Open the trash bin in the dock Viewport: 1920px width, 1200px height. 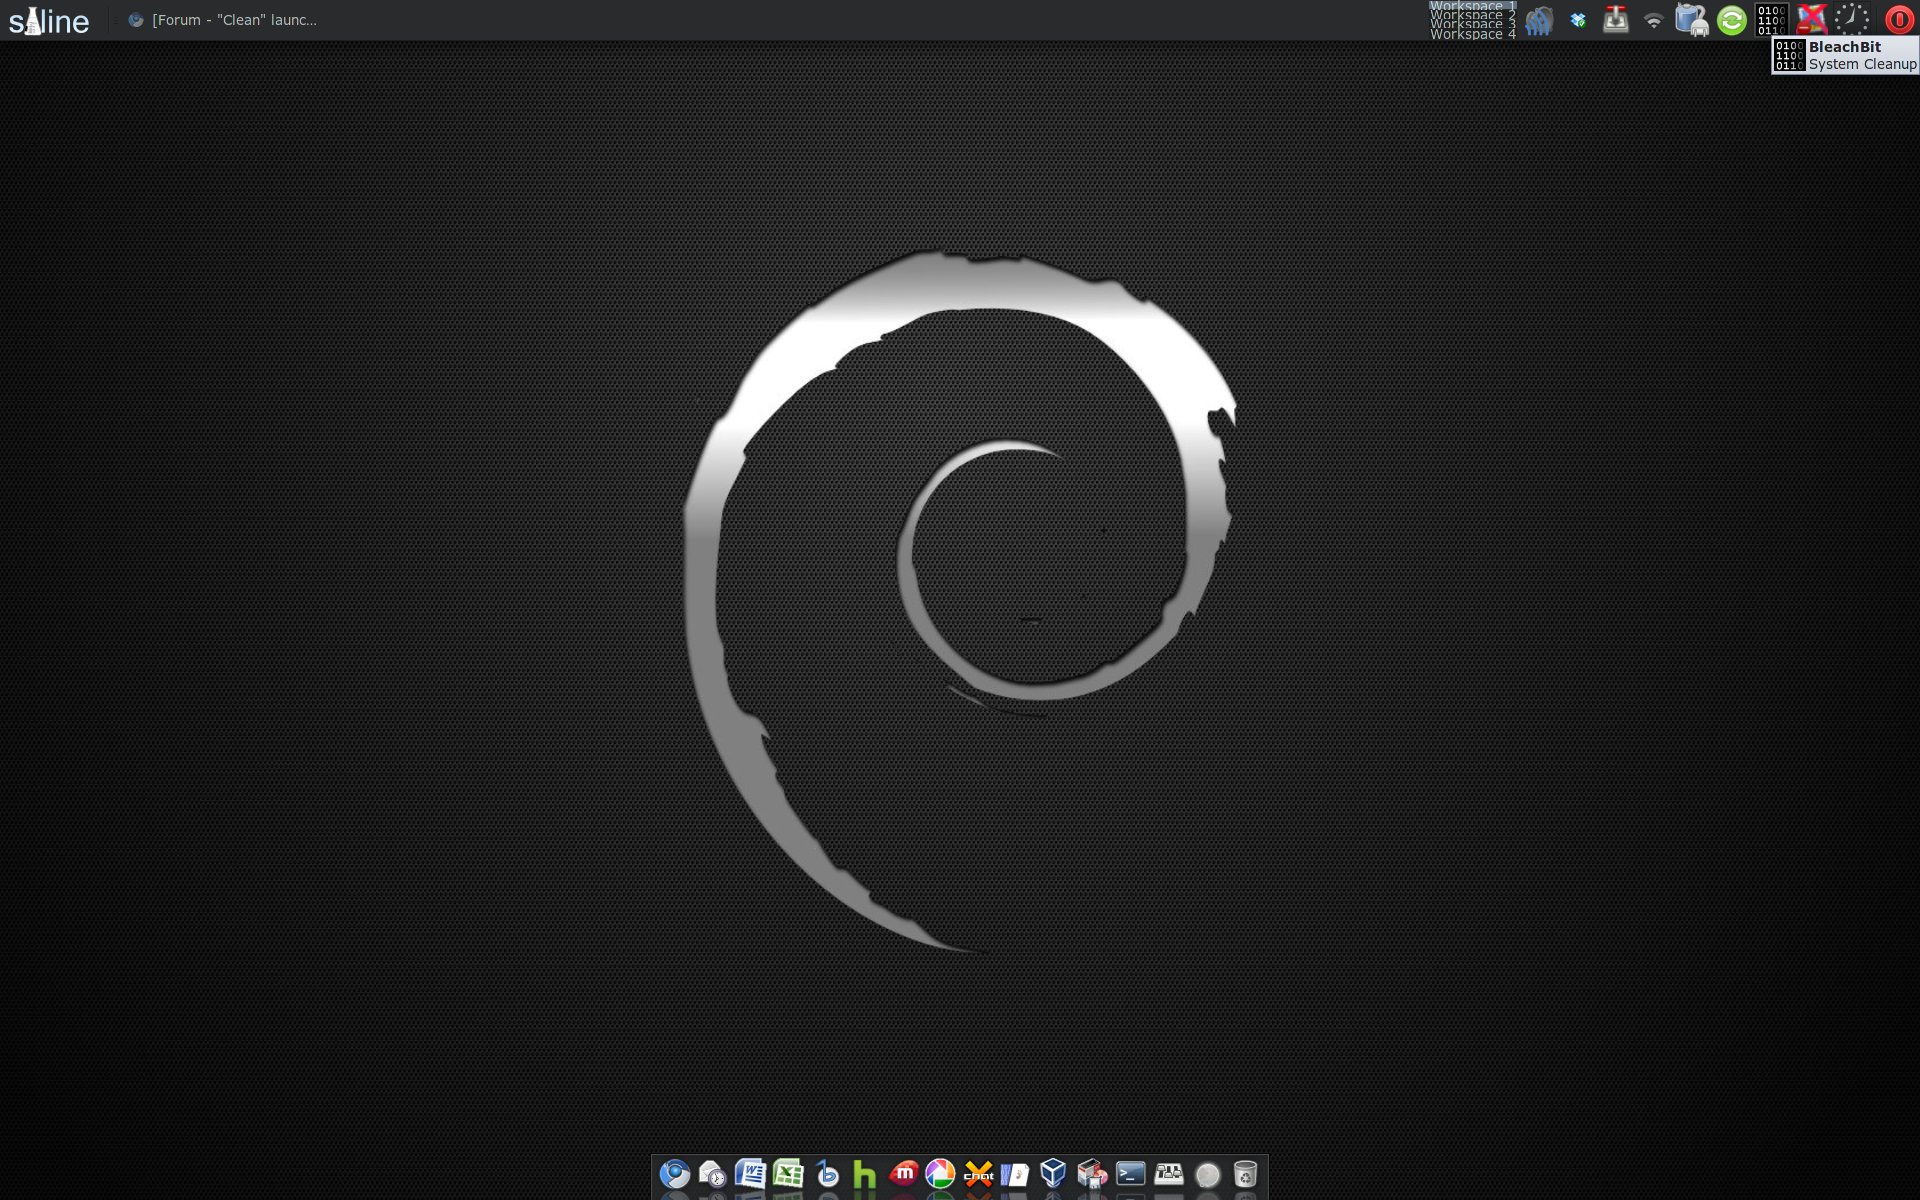(x=1245, y=1174)
